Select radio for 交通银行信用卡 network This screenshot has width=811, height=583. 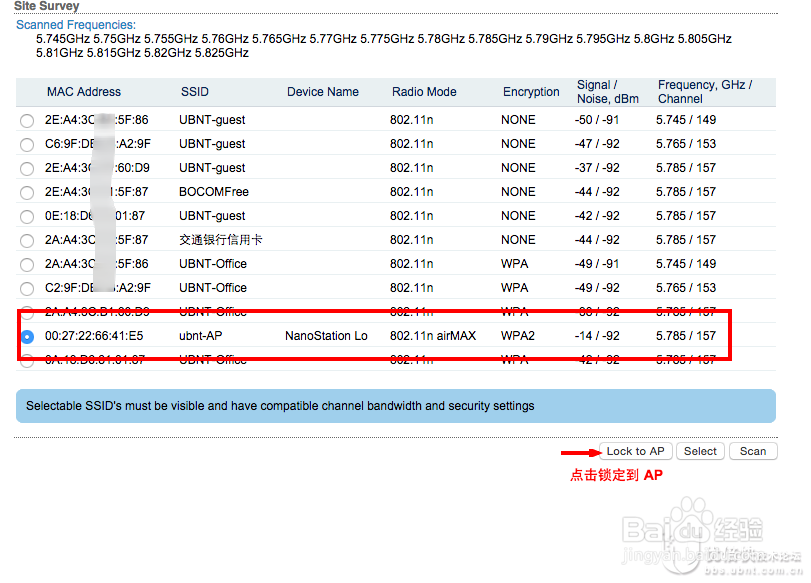[x=27, y=241]
